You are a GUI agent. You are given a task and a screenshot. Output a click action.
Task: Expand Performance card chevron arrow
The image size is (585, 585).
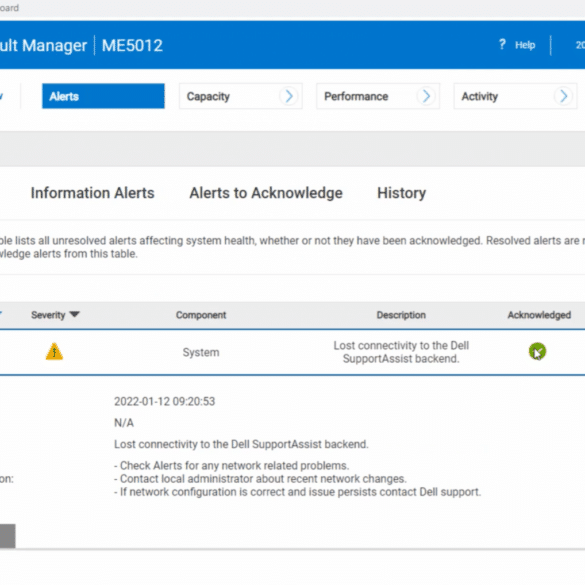point(426,96)
